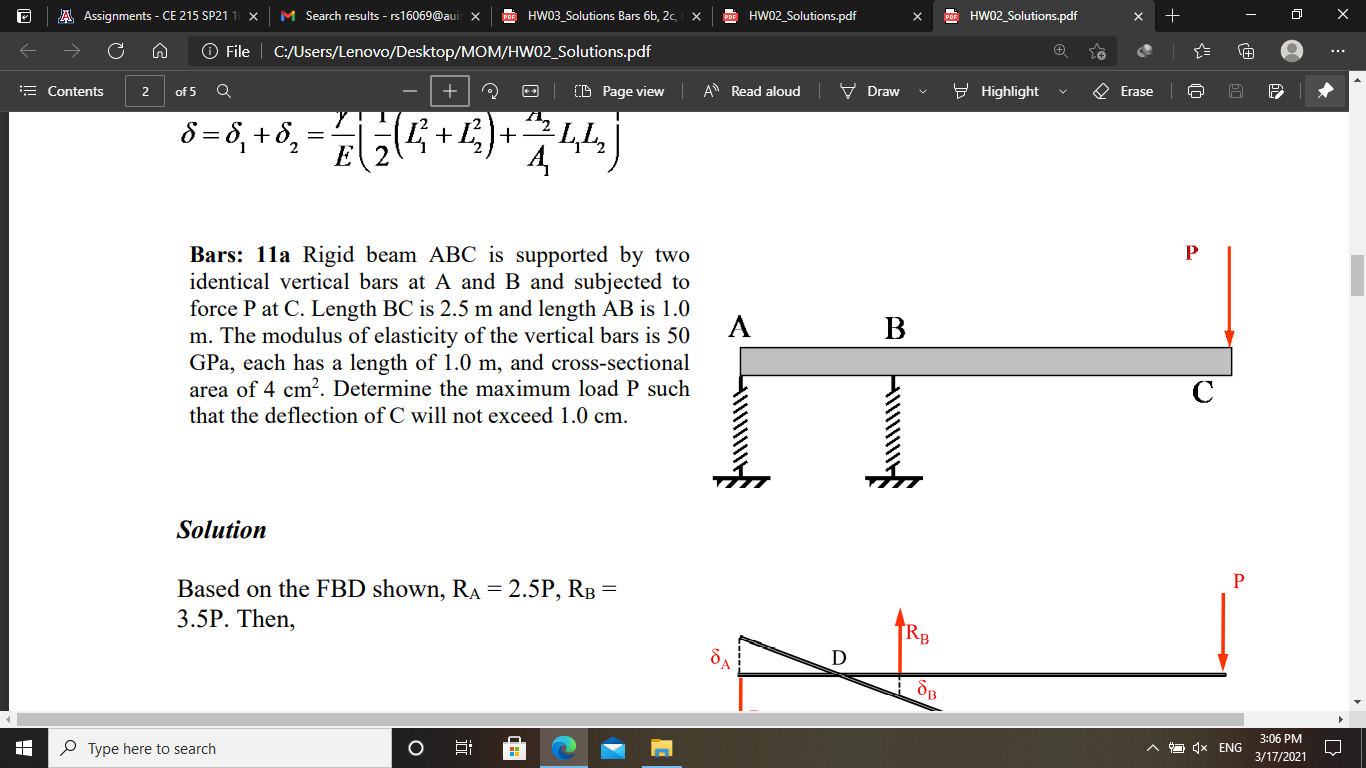This screenshot has width=1366, height=768.
Task: Click the Windows Start button
Action: (x=24, y=748)
